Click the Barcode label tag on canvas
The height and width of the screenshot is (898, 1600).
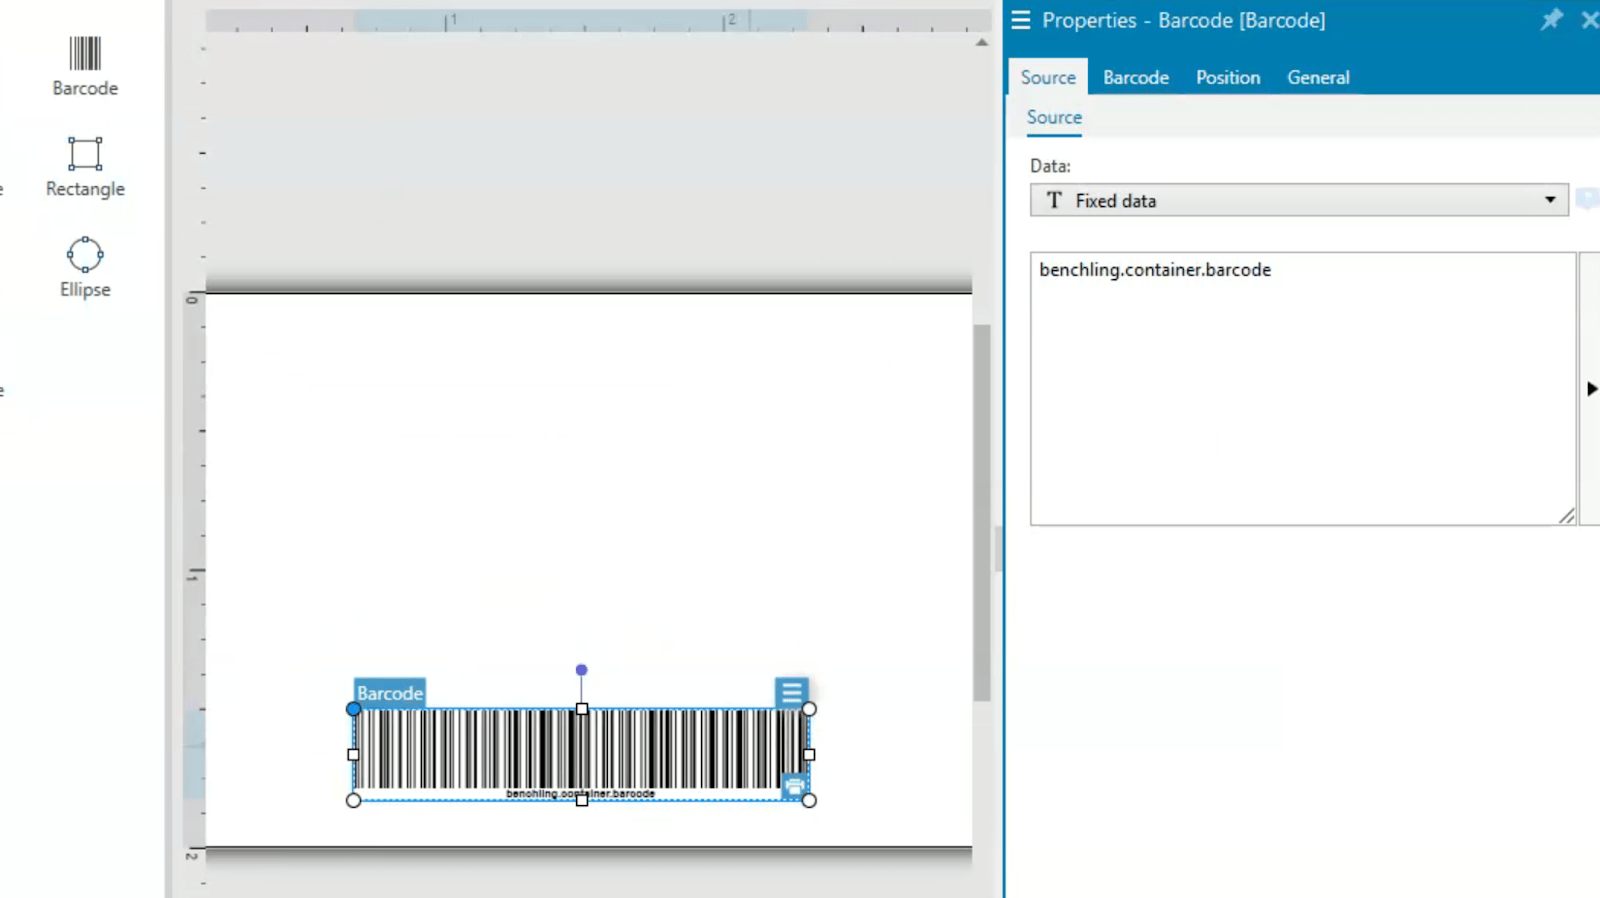(390, 692)
